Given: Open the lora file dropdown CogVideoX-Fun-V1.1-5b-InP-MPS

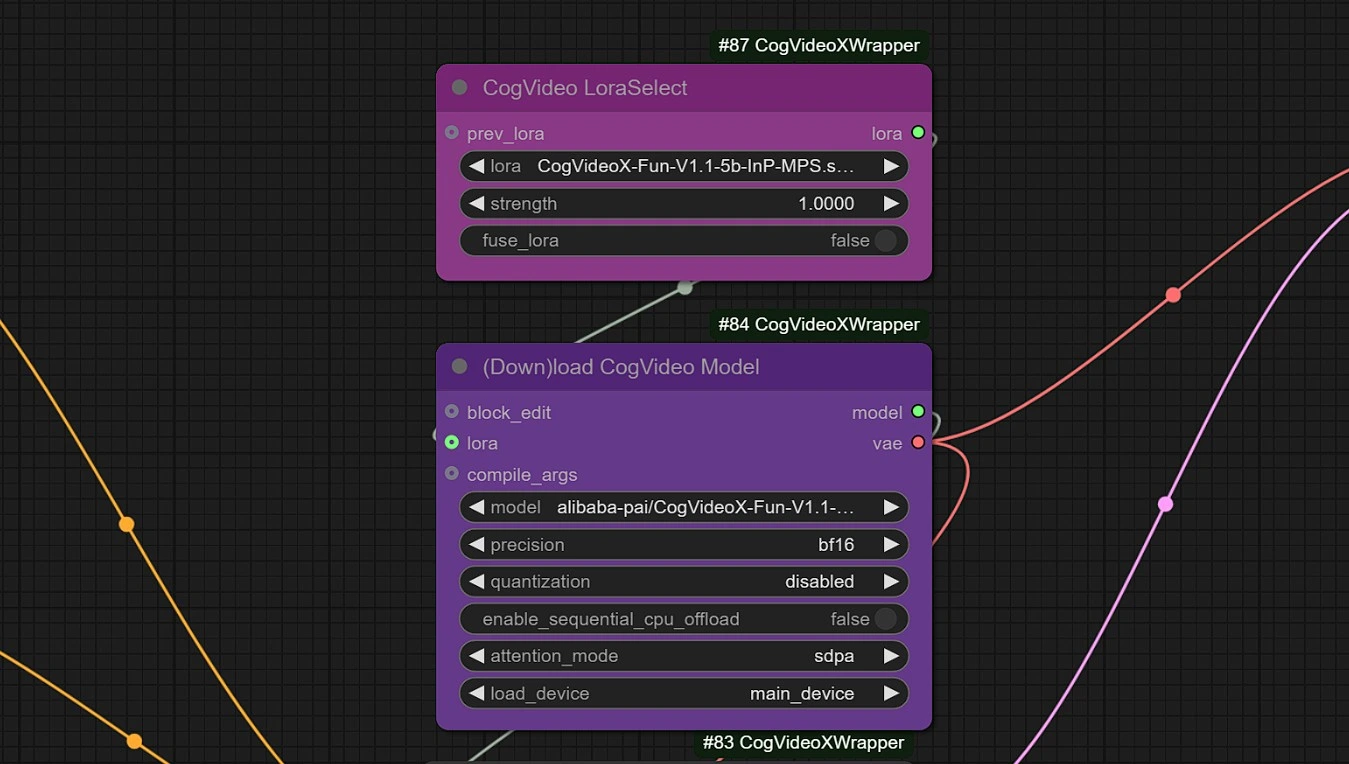Looking at the screenshot, I should (684, 166).
